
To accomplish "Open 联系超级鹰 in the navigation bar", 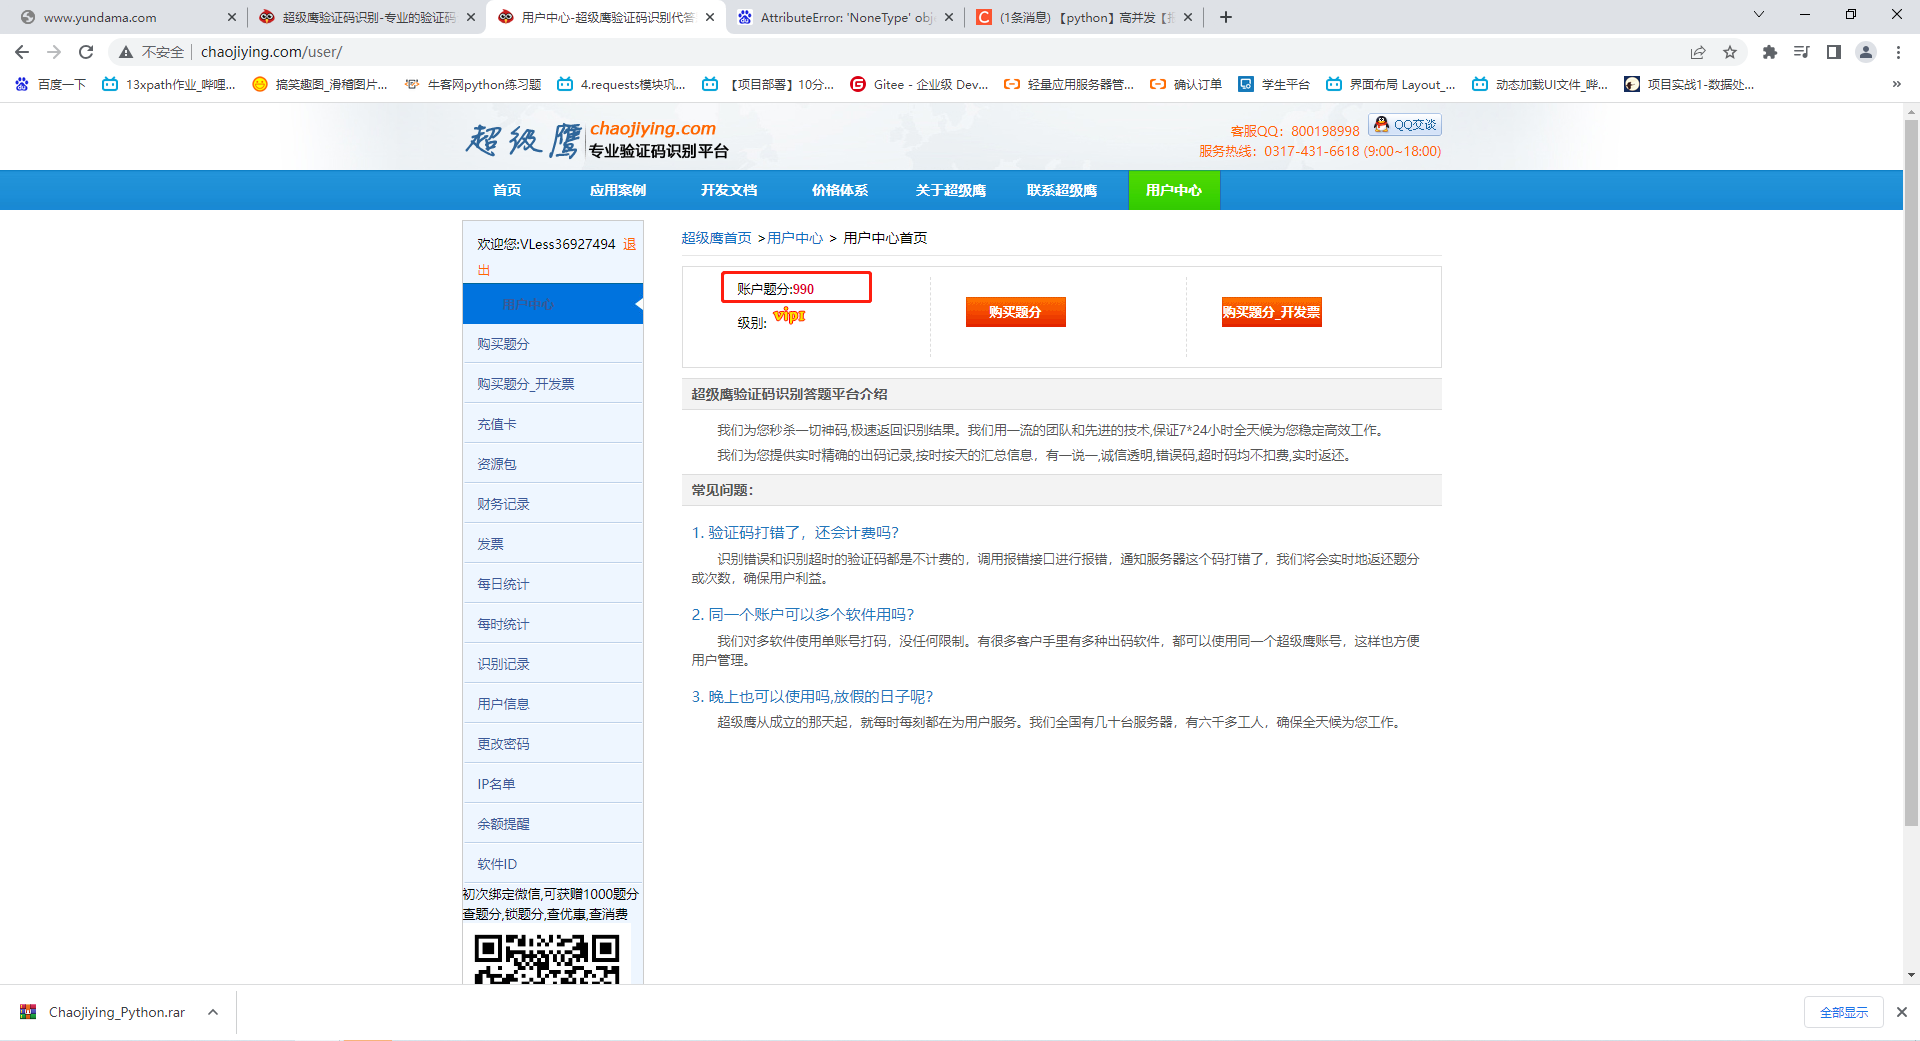I will tap(1062, 190).
